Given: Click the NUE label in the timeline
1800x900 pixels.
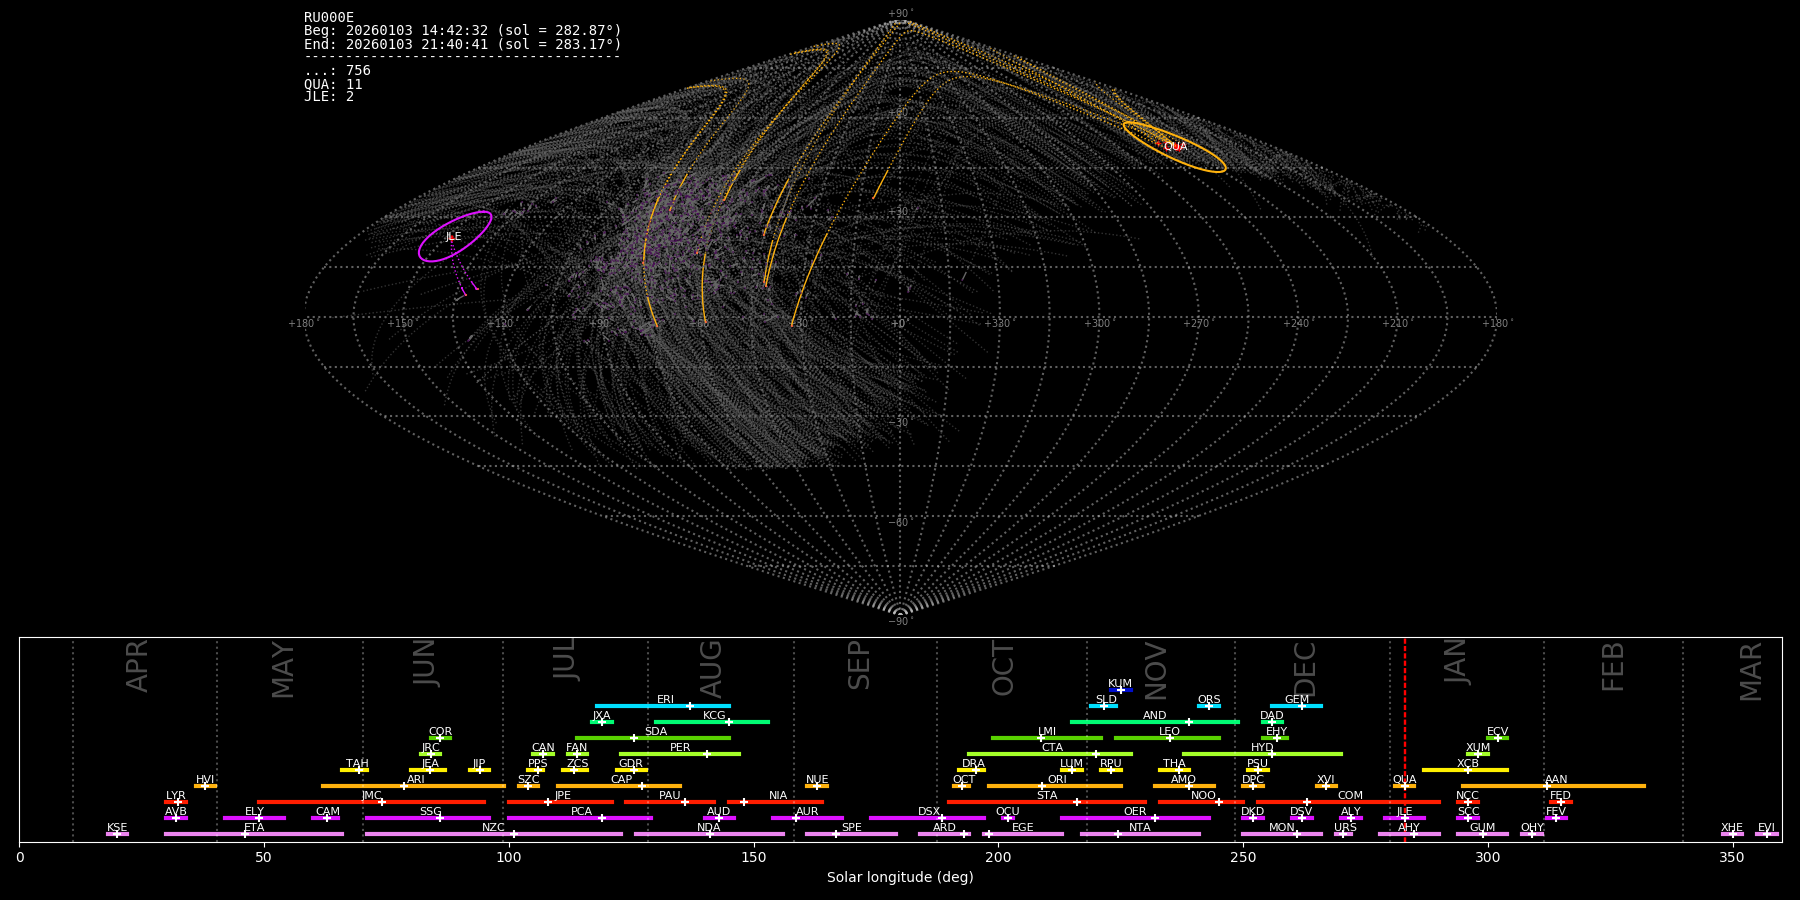Looking at the screenshot, I should click(817, 780).
